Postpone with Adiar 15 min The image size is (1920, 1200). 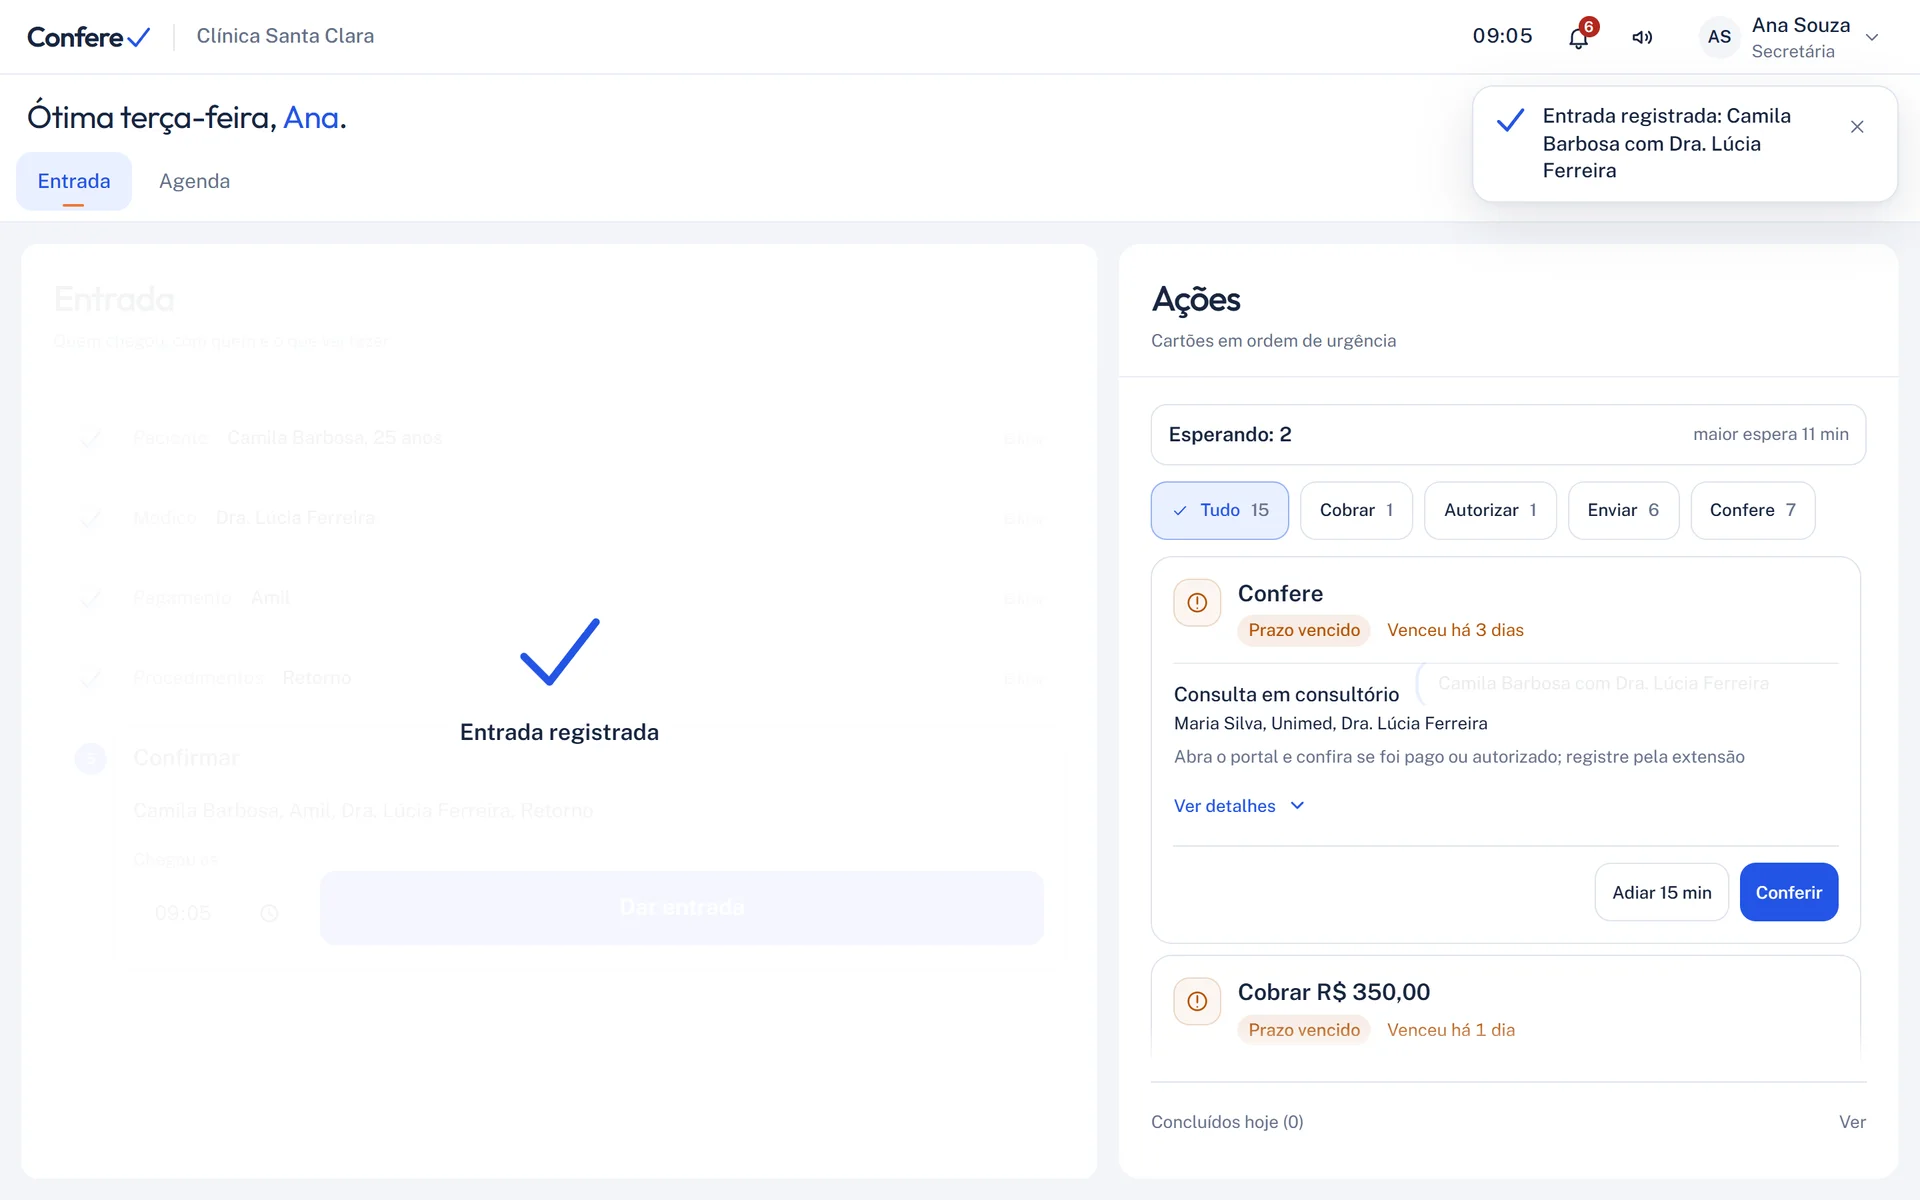point(1661,892)
